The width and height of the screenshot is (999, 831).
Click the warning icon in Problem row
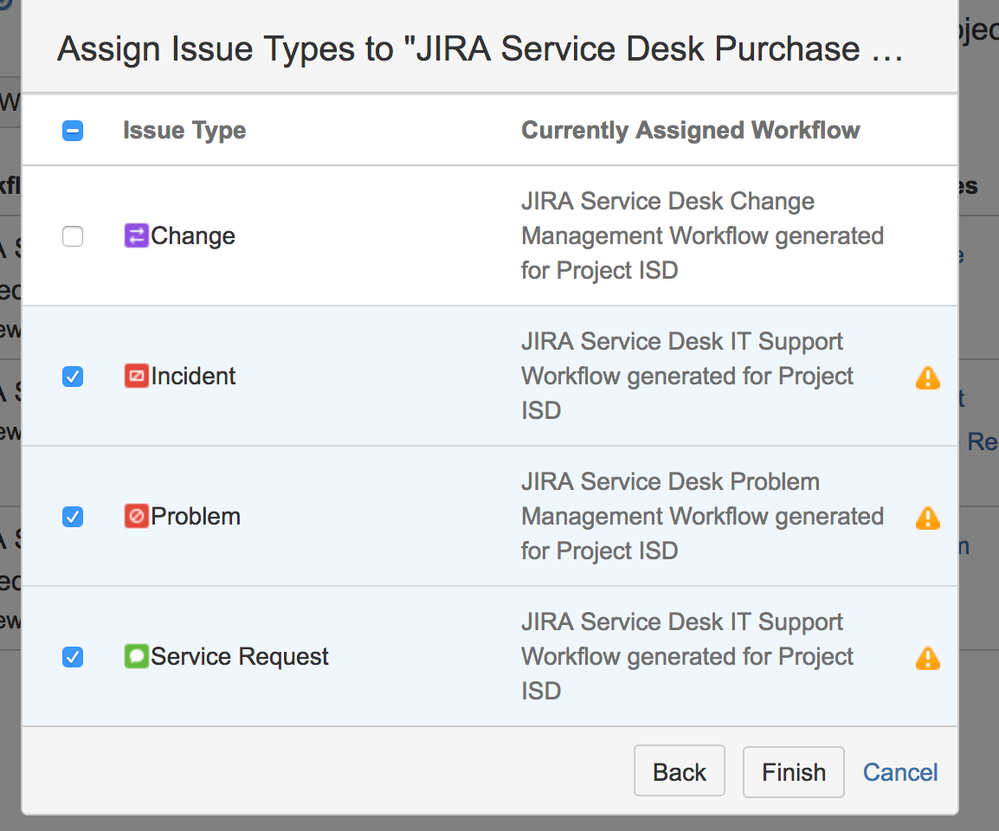927,517
